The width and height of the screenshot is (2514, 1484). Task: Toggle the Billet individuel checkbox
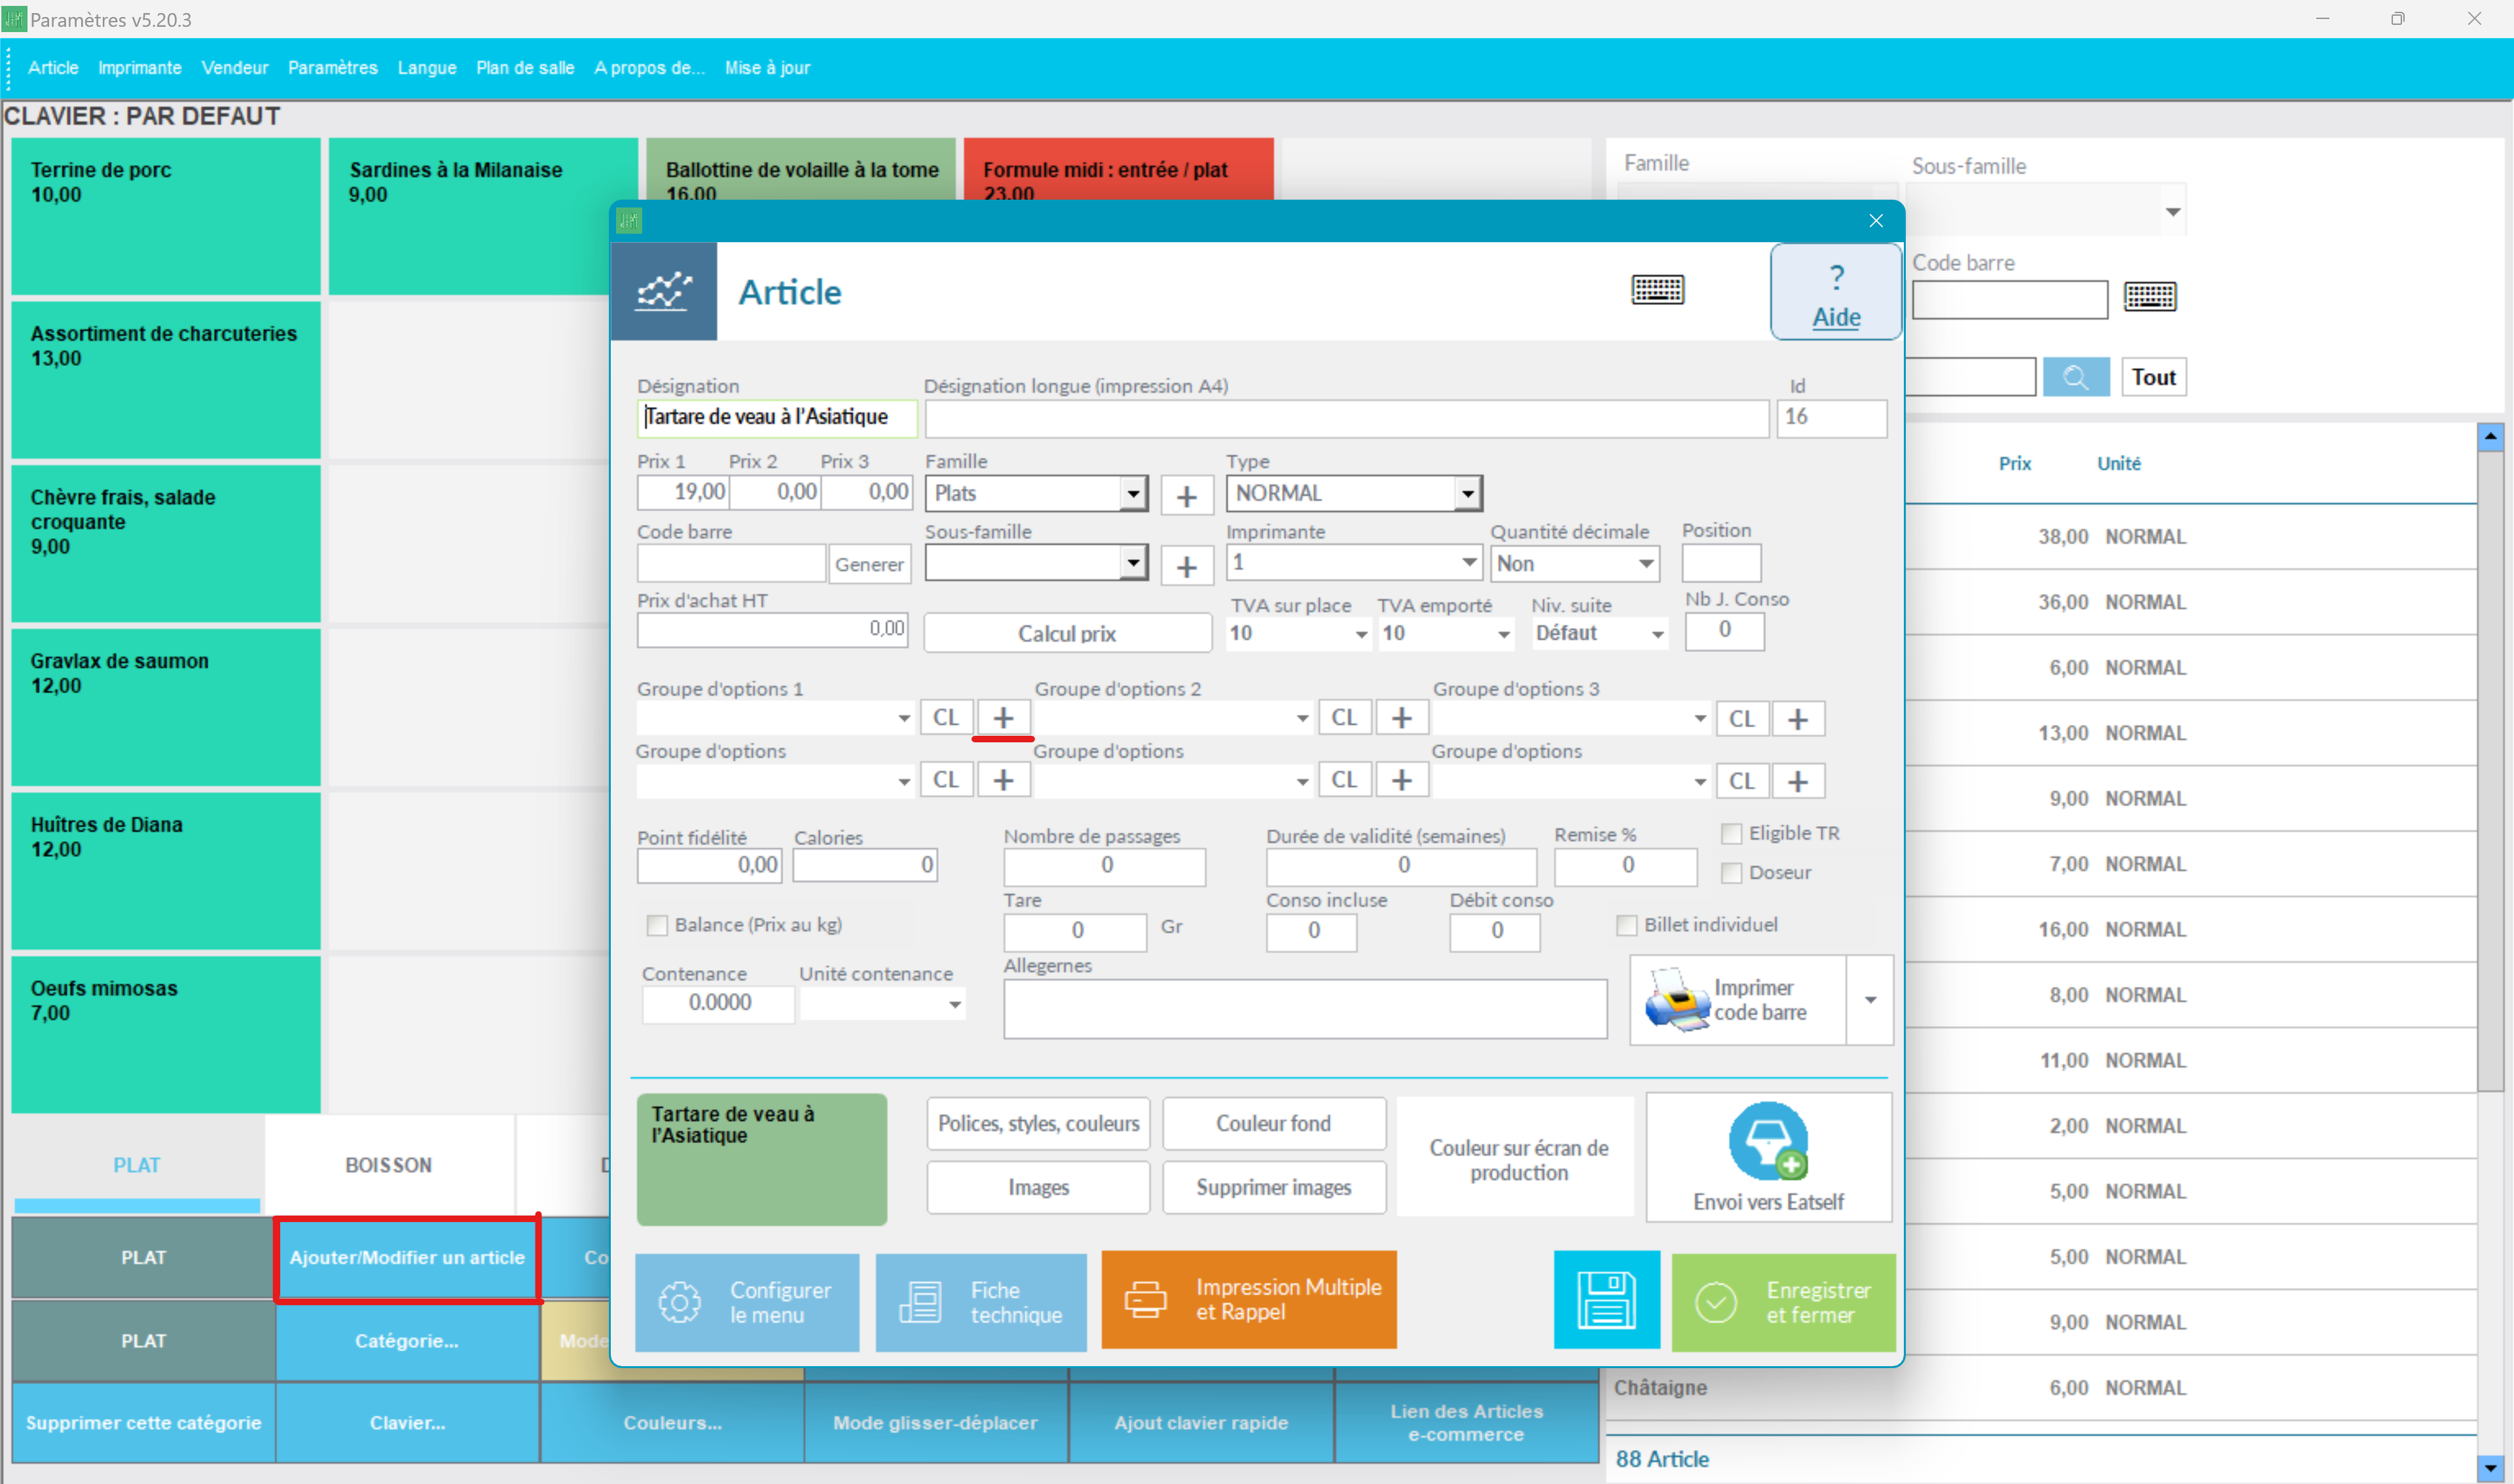(x=1627, y=925)
